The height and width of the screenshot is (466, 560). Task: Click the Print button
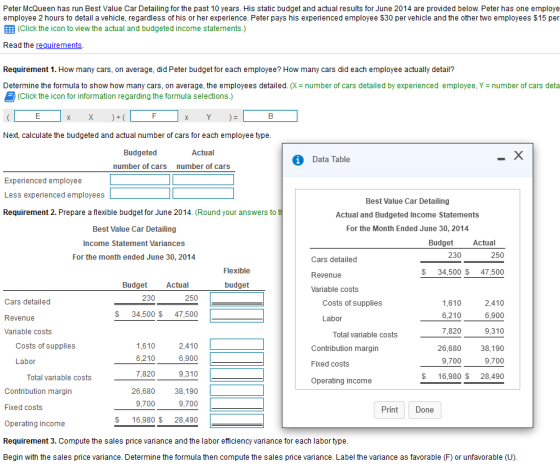point(389,410)
